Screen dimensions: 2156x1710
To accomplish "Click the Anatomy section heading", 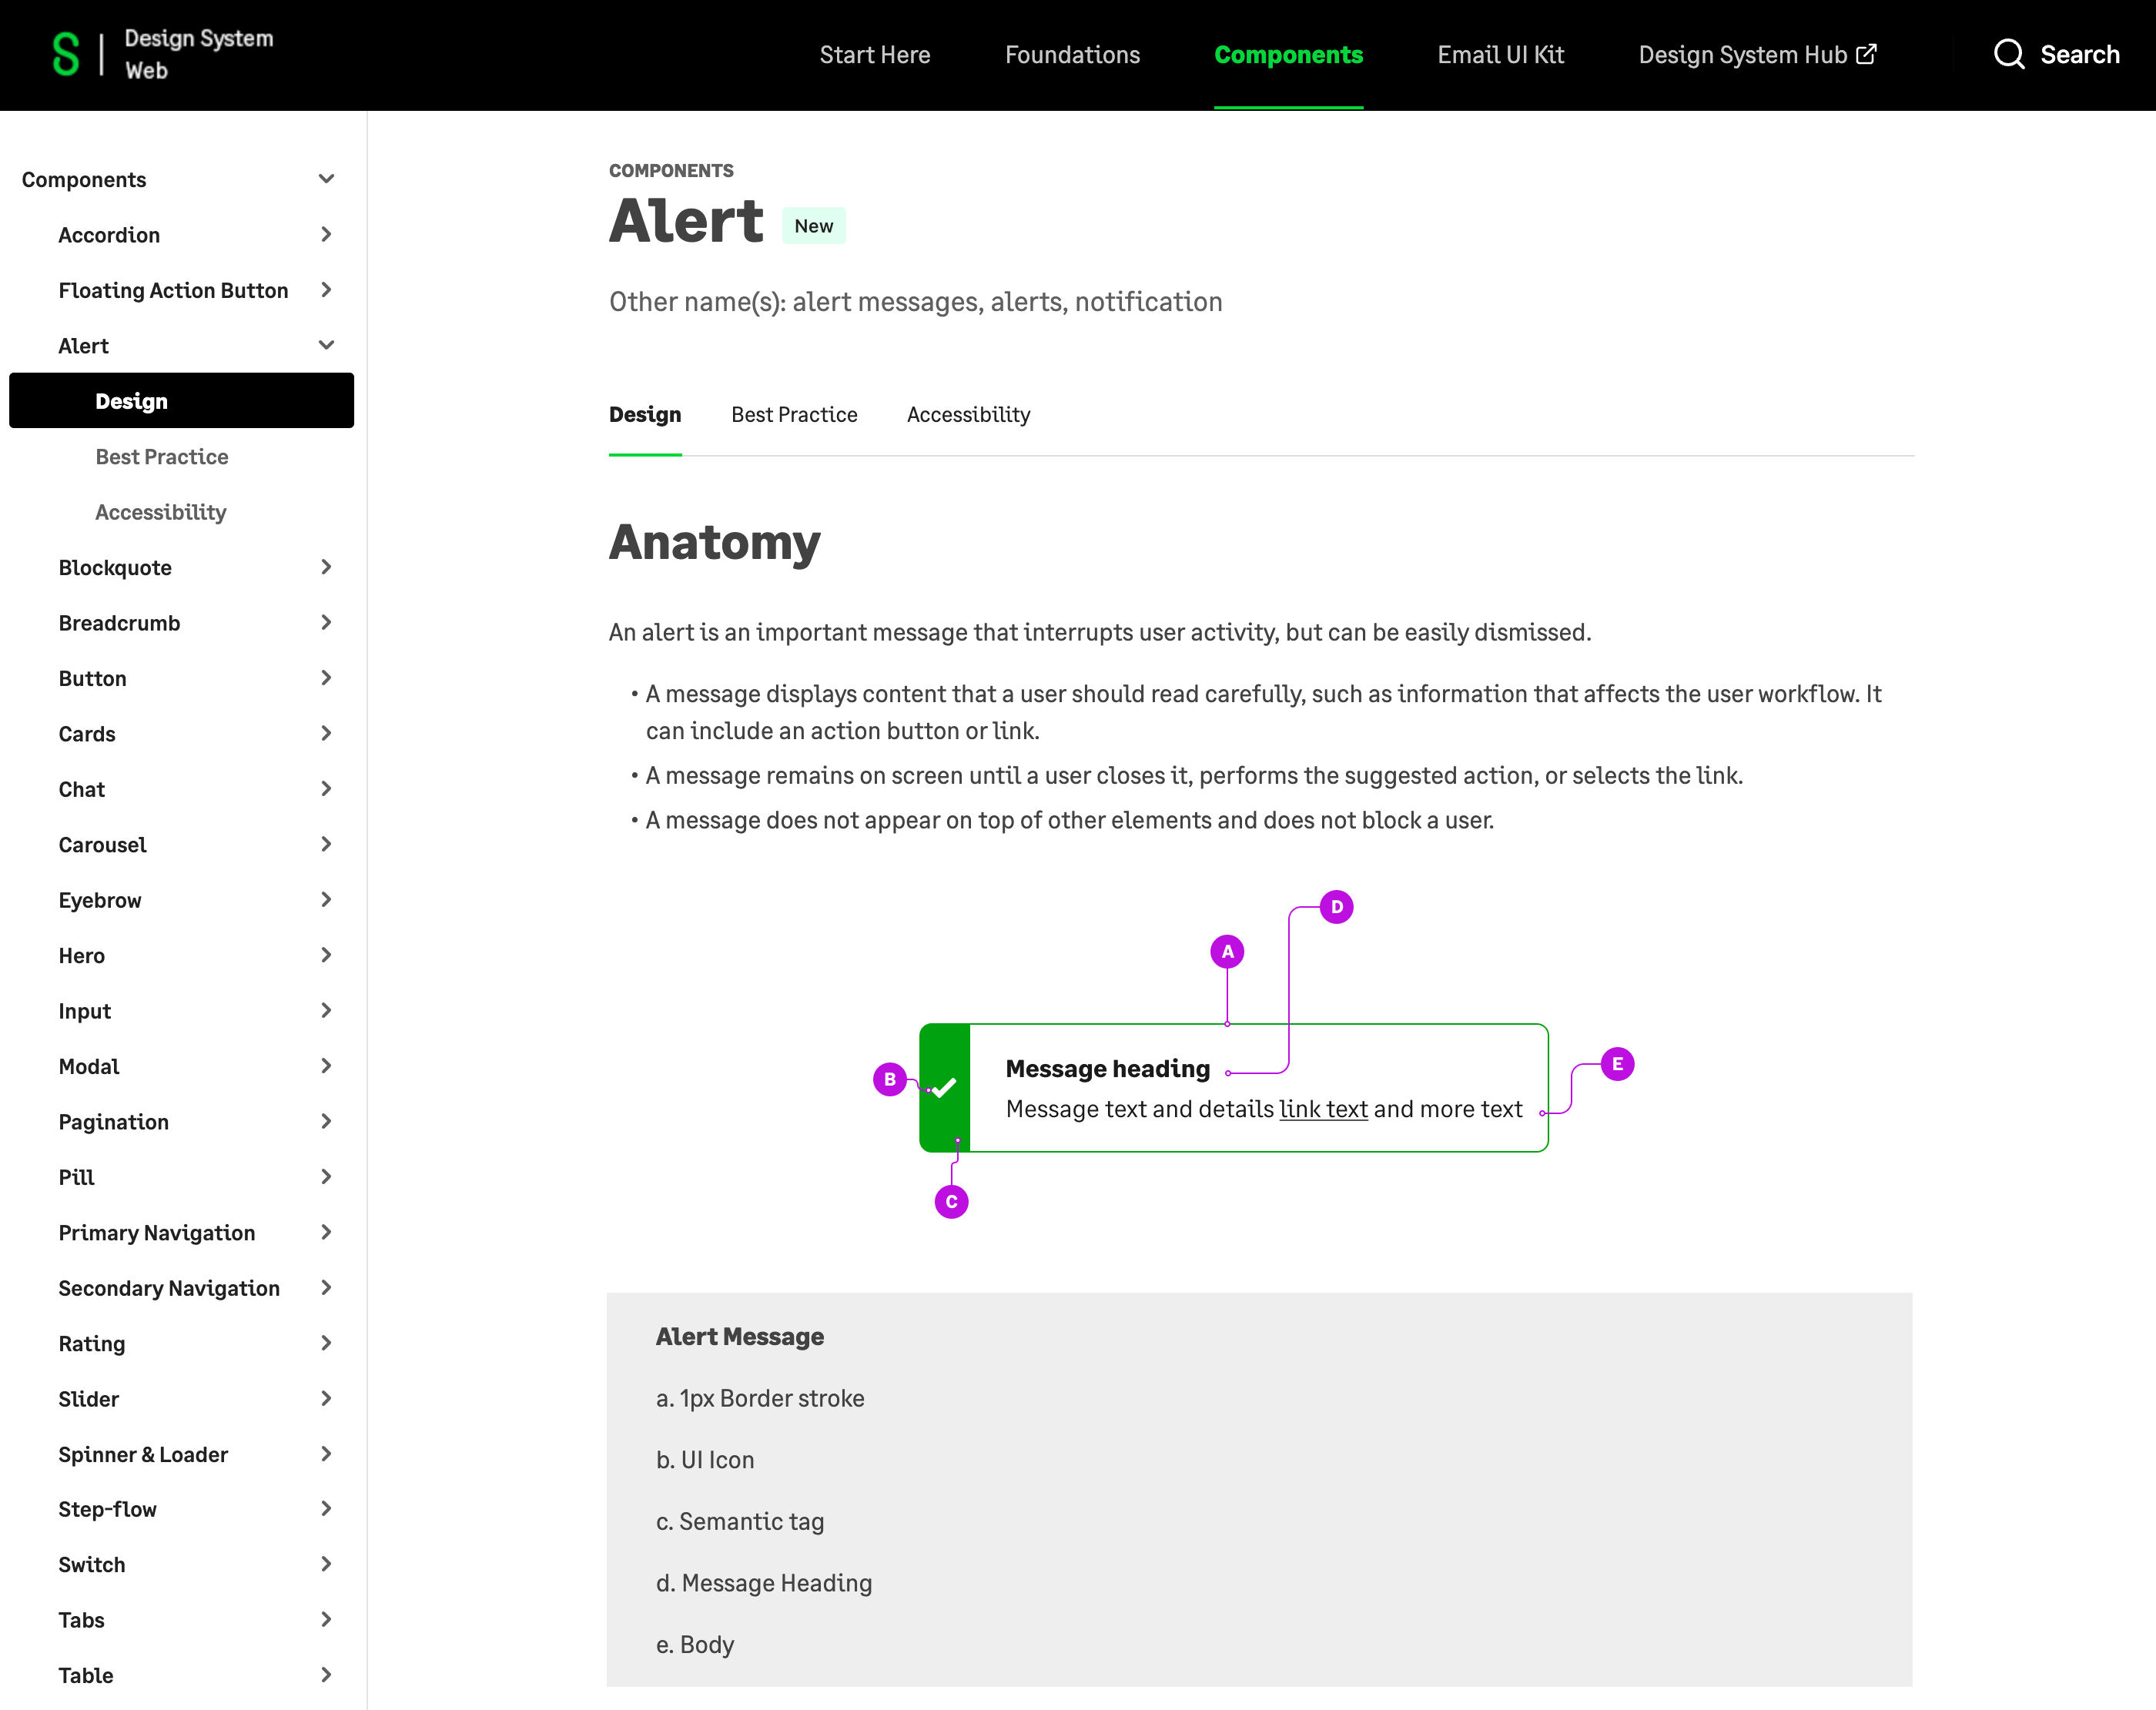I will coord(714,543).
